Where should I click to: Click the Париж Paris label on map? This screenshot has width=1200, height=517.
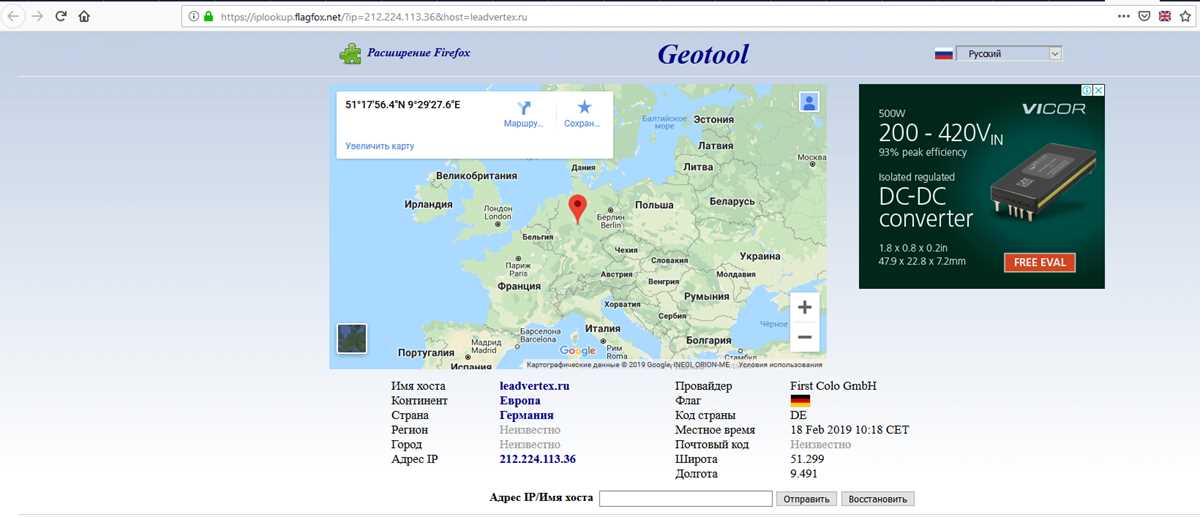click(518, 267)
